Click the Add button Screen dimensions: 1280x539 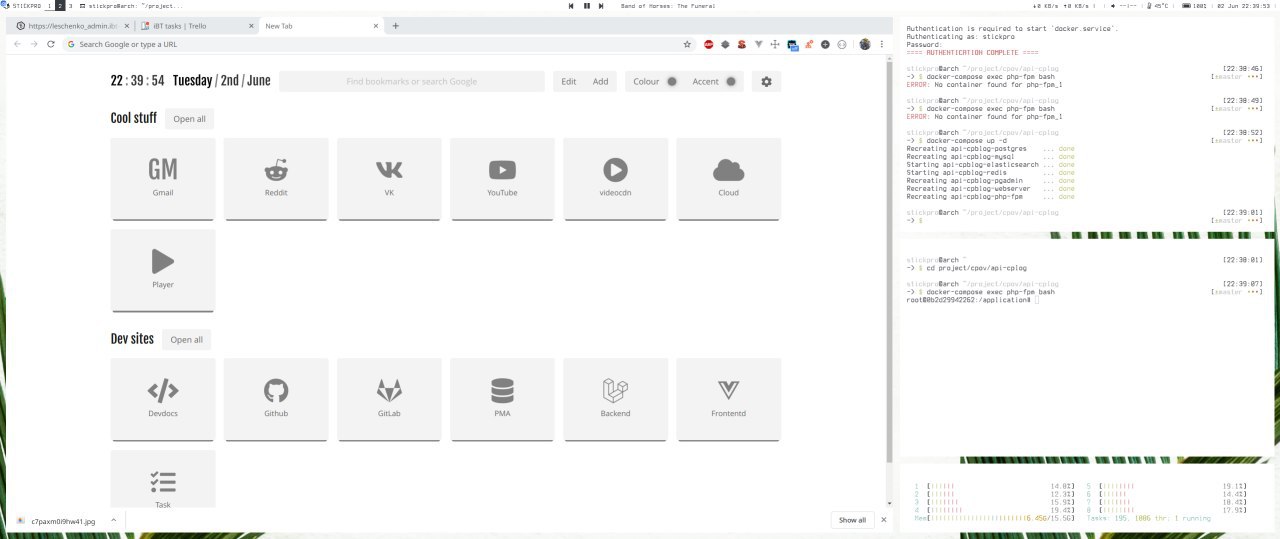(x=600, y=82)
